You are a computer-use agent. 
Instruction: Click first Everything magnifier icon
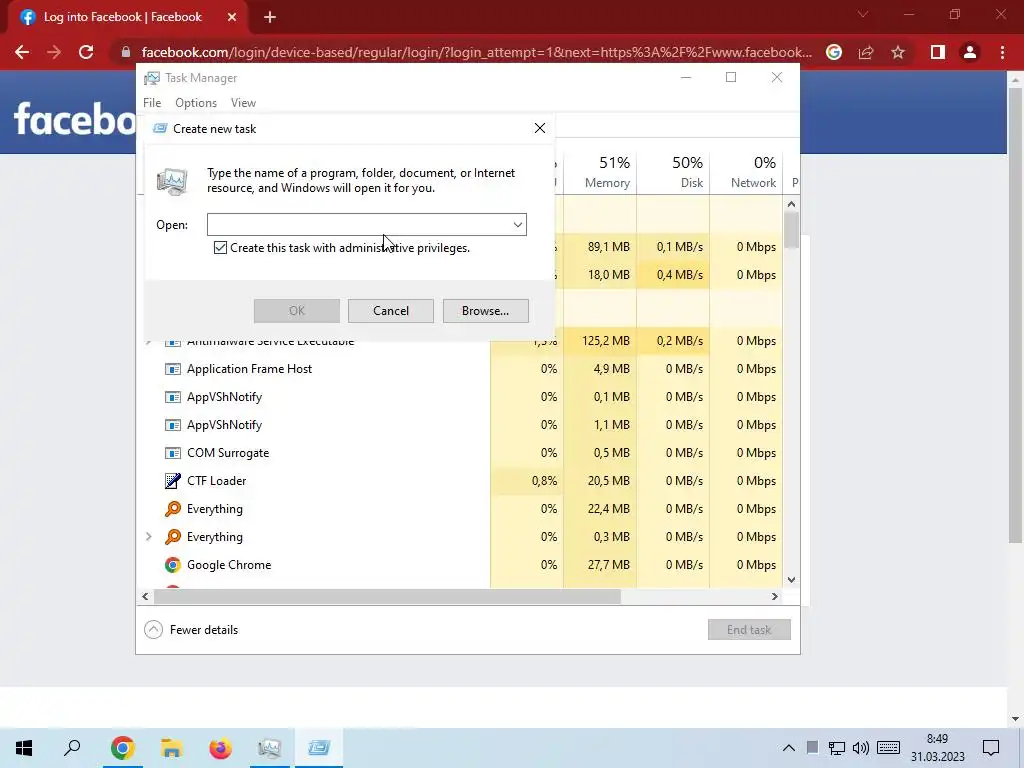[x=172, y=509]
